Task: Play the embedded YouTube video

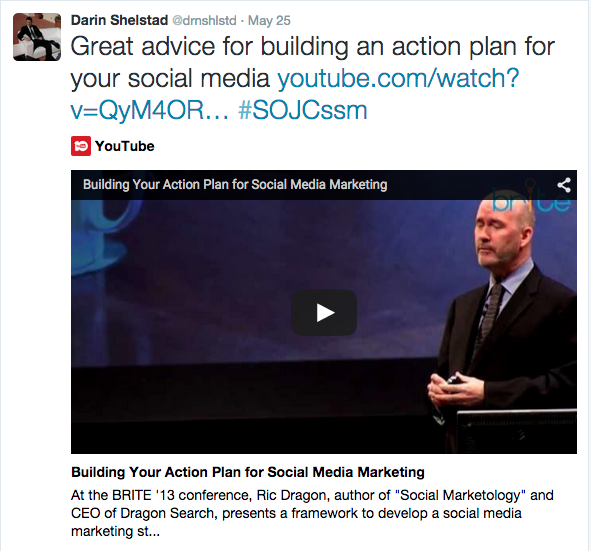Action: [x=324, y=313]
